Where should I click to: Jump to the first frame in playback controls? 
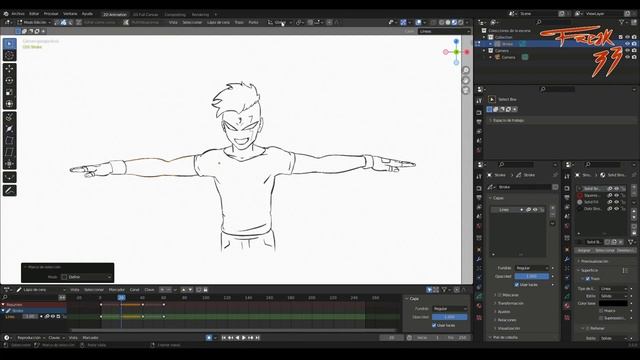[x=224, y=338]
